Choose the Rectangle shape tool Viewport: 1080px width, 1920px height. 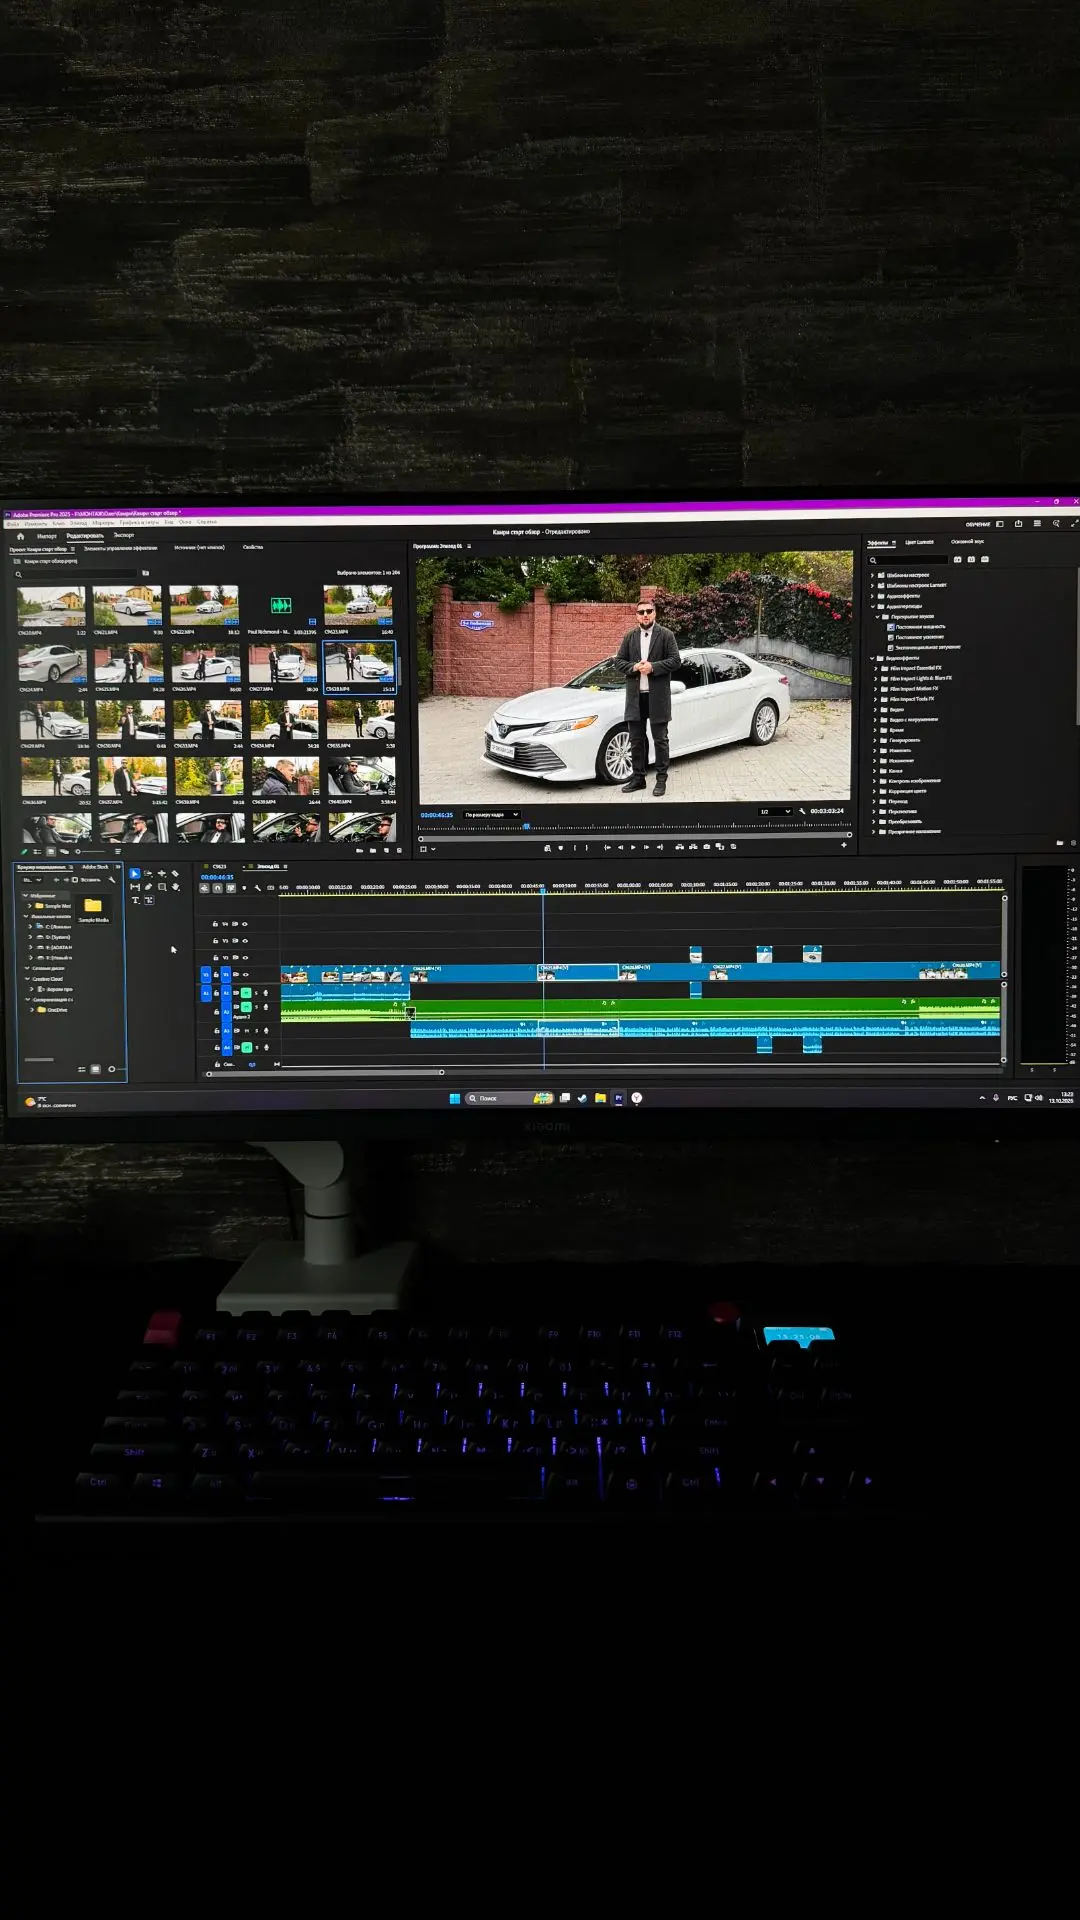pyautogui.click(x=162, y=887)
